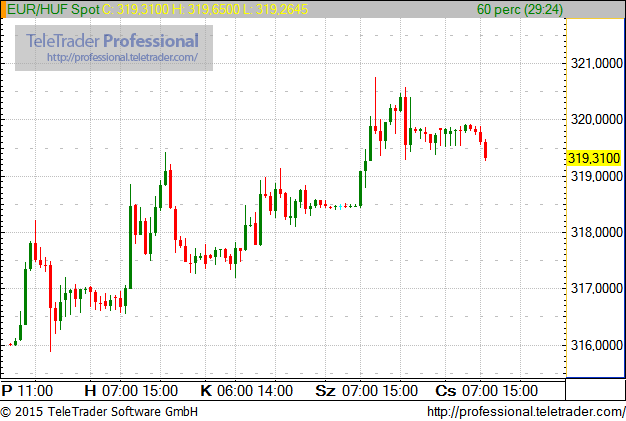Click the yellow current price tag 319,3100

(594, 158)
